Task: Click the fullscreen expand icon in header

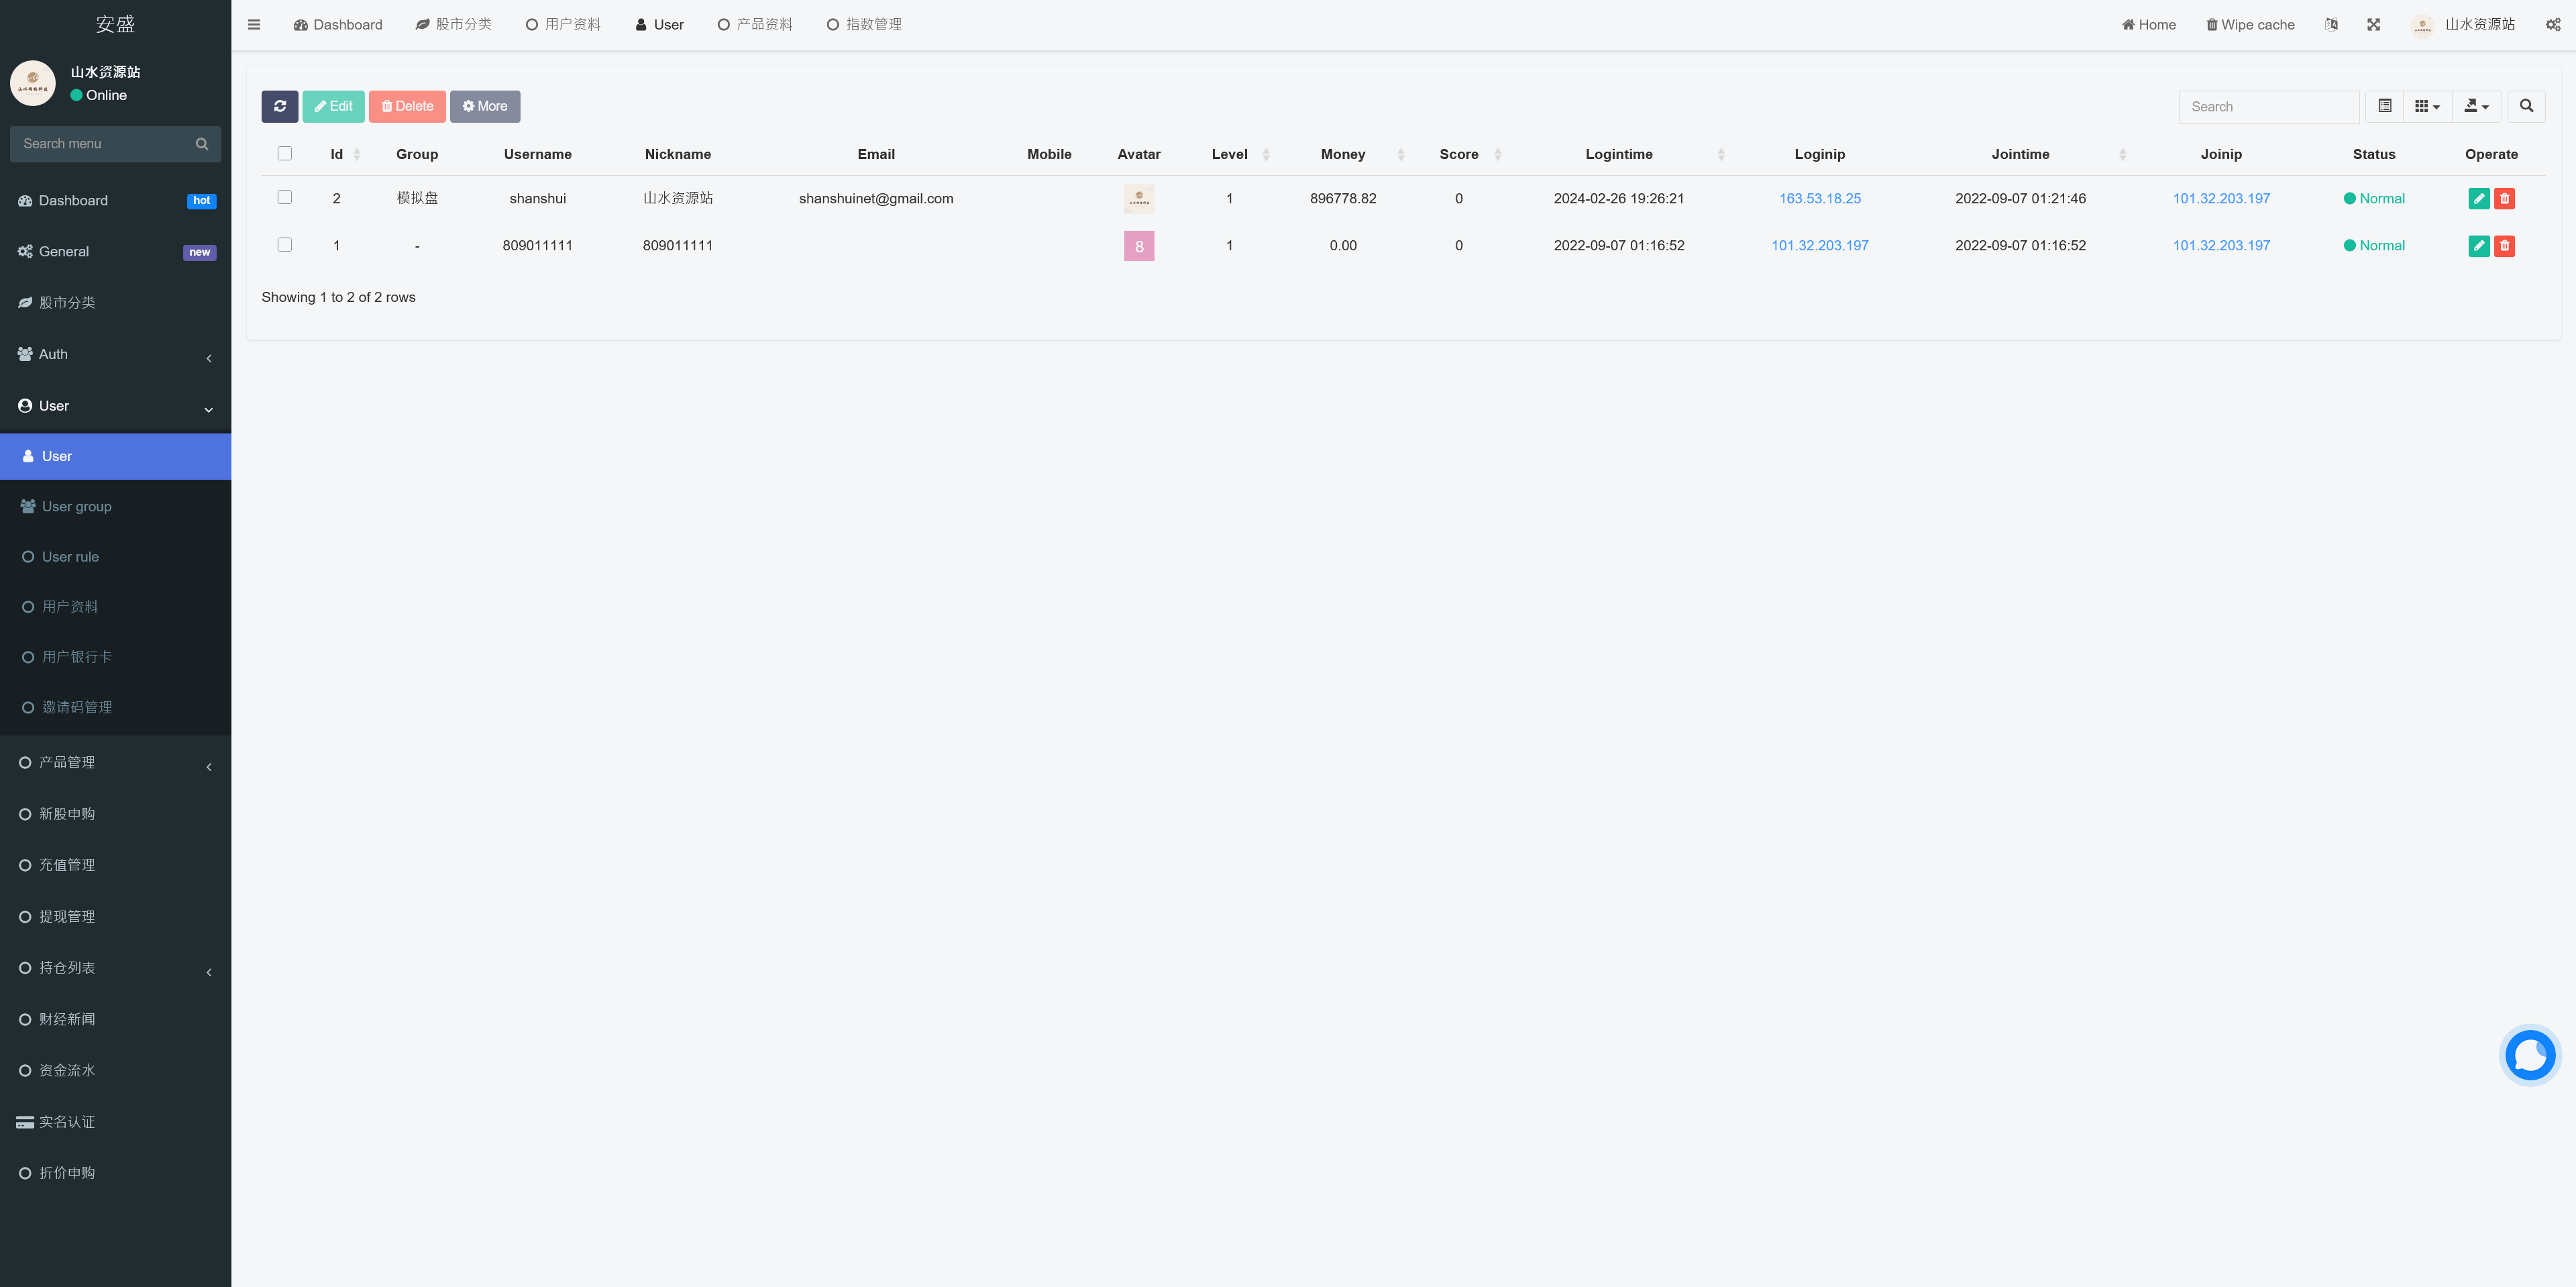Action: [x=2373, y=25]
